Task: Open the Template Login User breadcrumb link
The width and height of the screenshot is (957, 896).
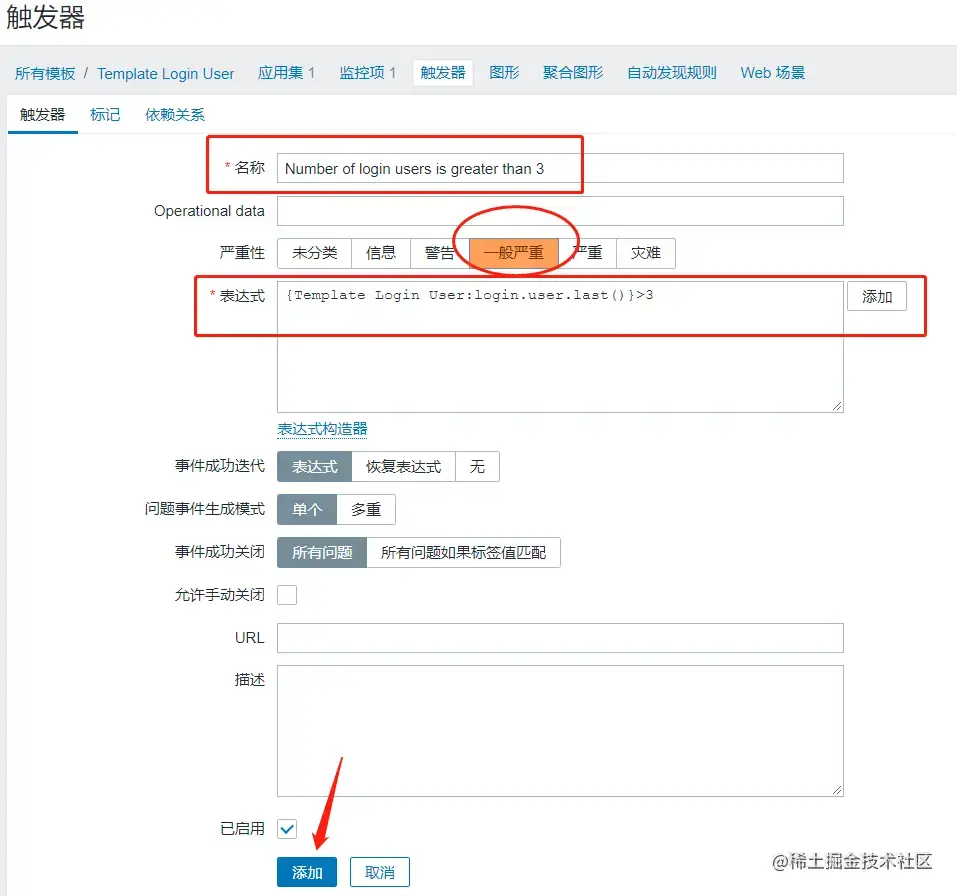Action: [x=165, y=74]
